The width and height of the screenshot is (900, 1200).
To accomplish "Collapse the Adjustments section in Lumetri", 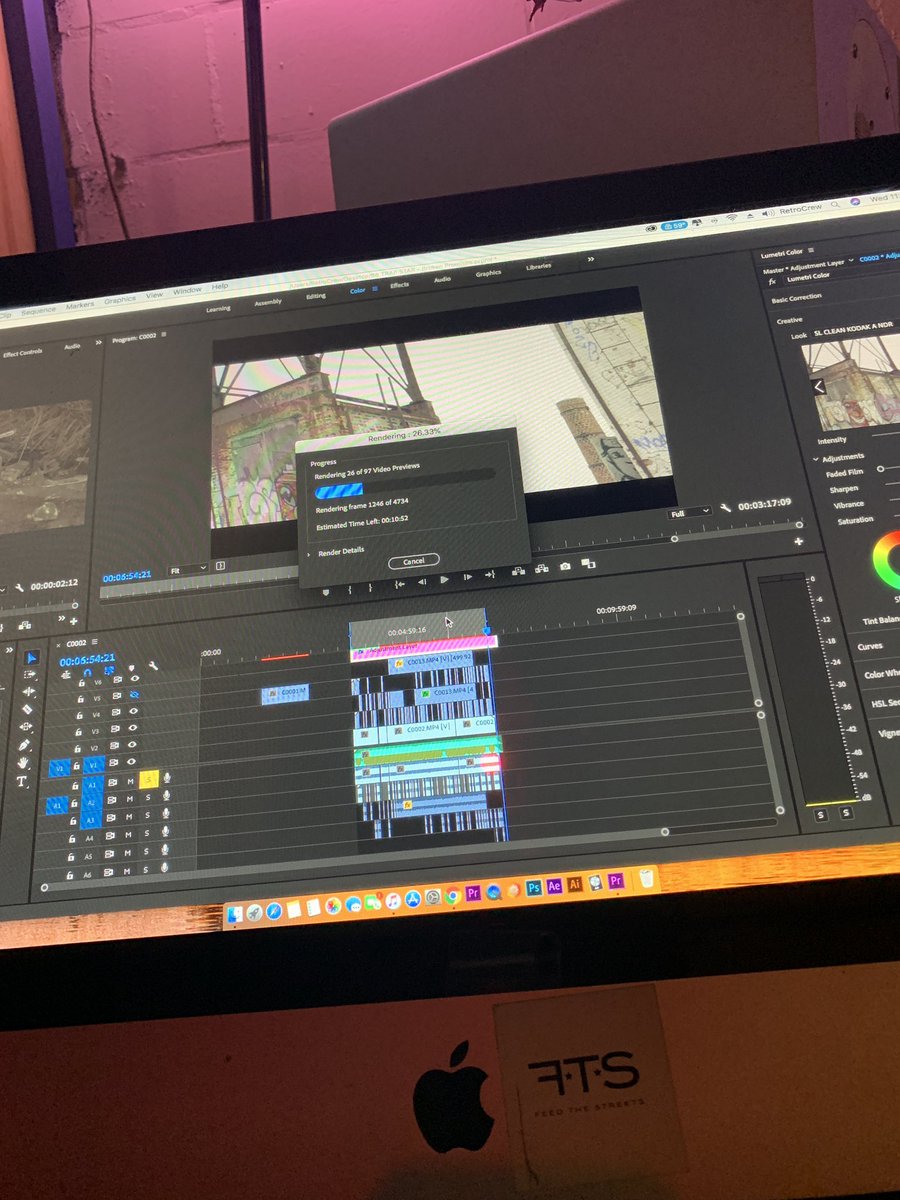I will [815, 459].
